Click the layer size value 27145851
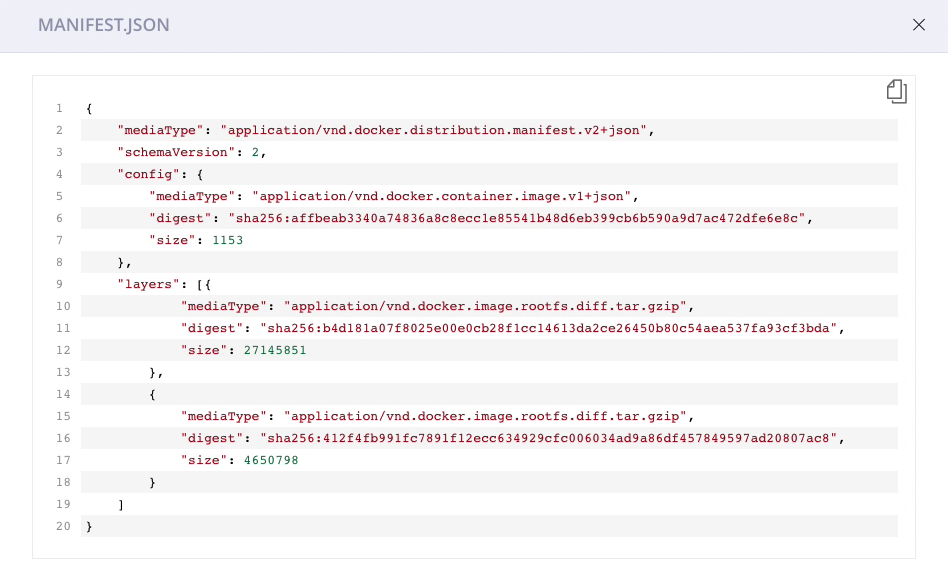This screenshot has height=574, width=948. 275,350
